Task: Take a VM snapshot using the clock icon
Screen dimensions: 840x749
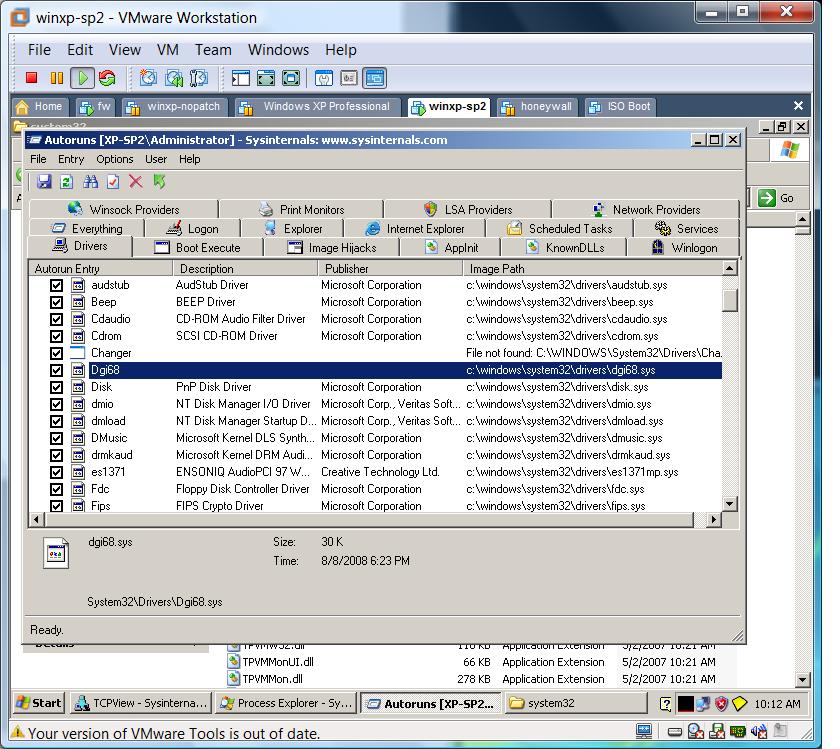Action: [148, 78]
